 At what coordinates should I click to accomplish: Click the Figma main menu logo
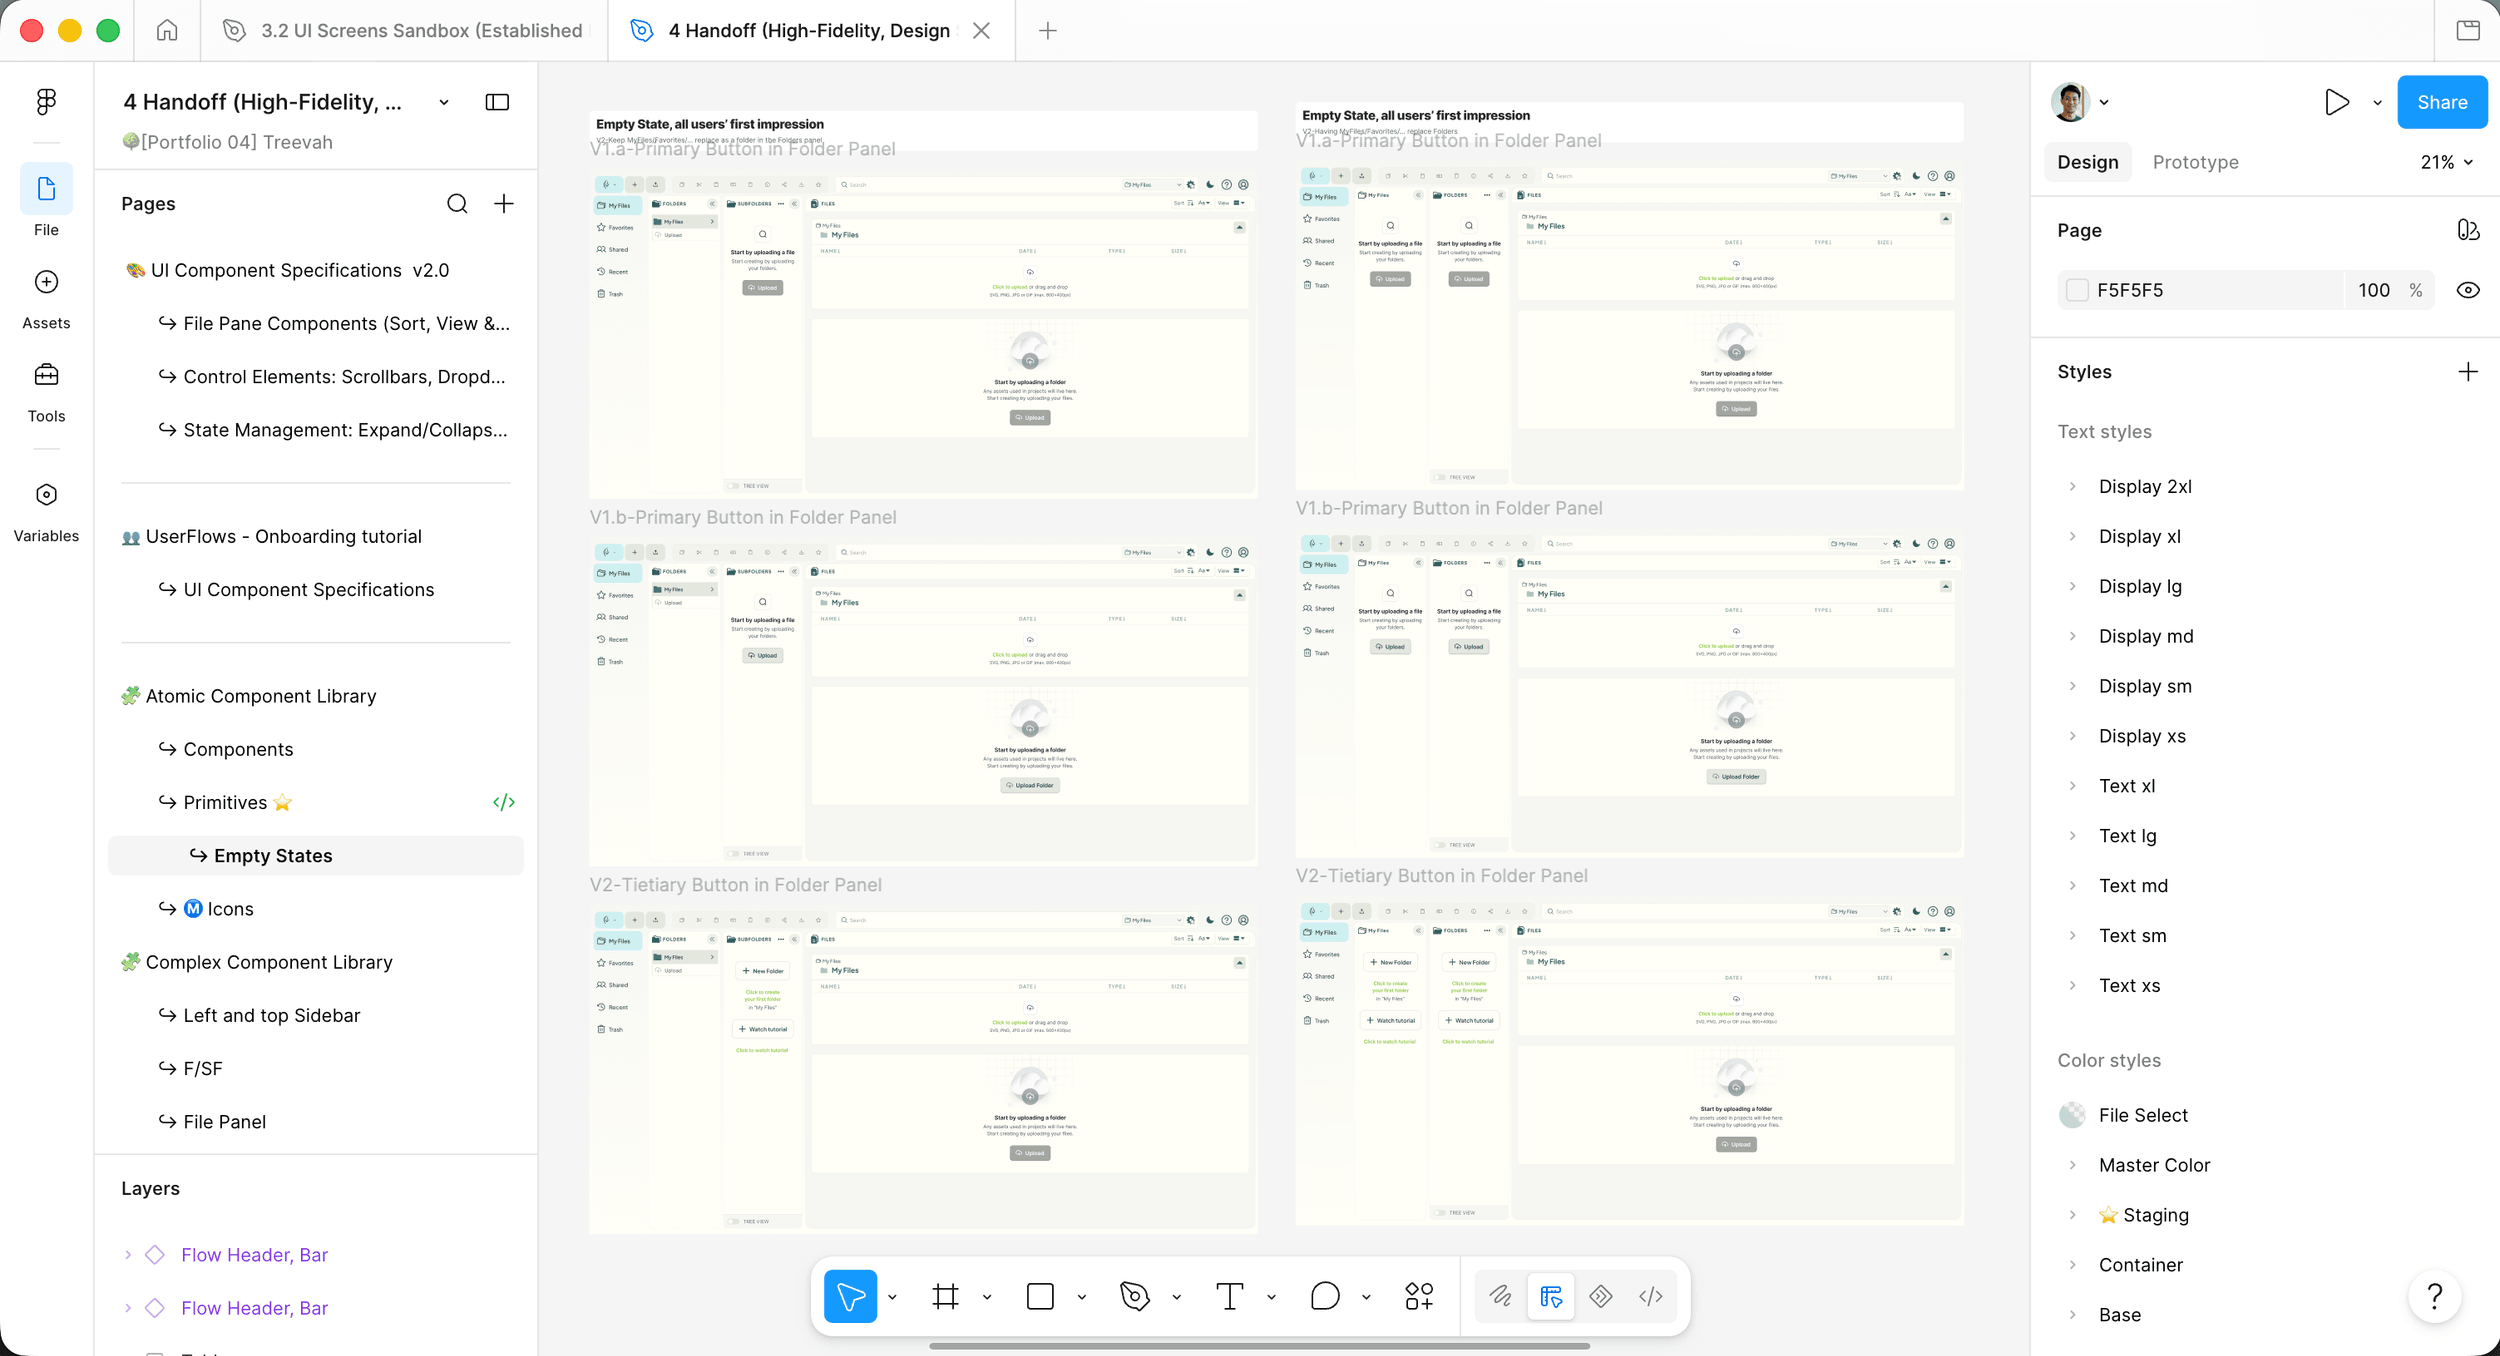(x=46, y=101)
